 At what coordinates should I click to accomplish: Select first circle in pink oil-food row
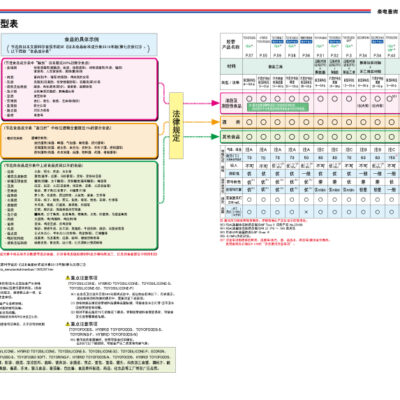[x=249, y=99]
